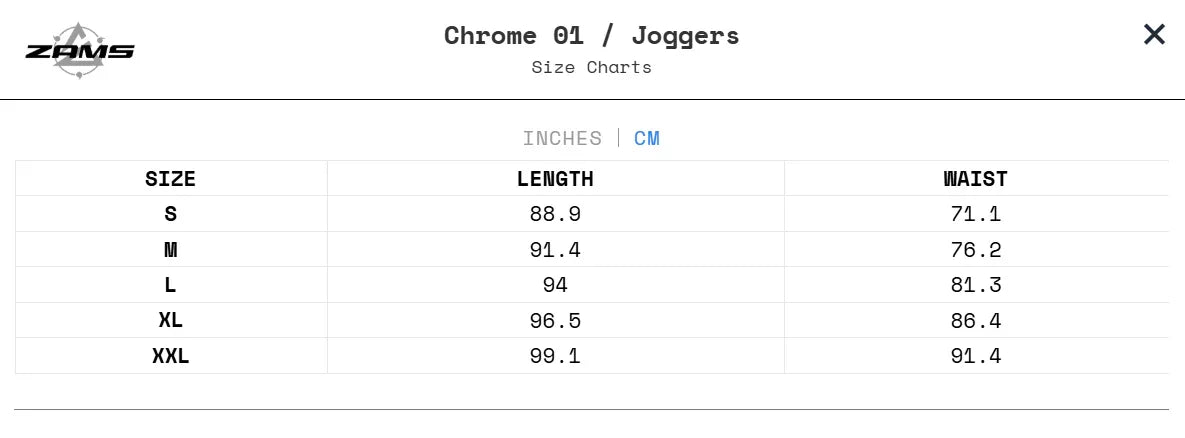This screenshot has height=438, width=1185.
Task: Click the Chrome 01 / Joggers title
Action: point(591,35)
